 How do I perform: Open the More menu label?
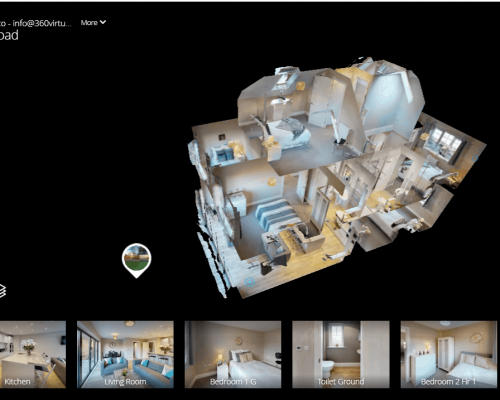[89, 23]
